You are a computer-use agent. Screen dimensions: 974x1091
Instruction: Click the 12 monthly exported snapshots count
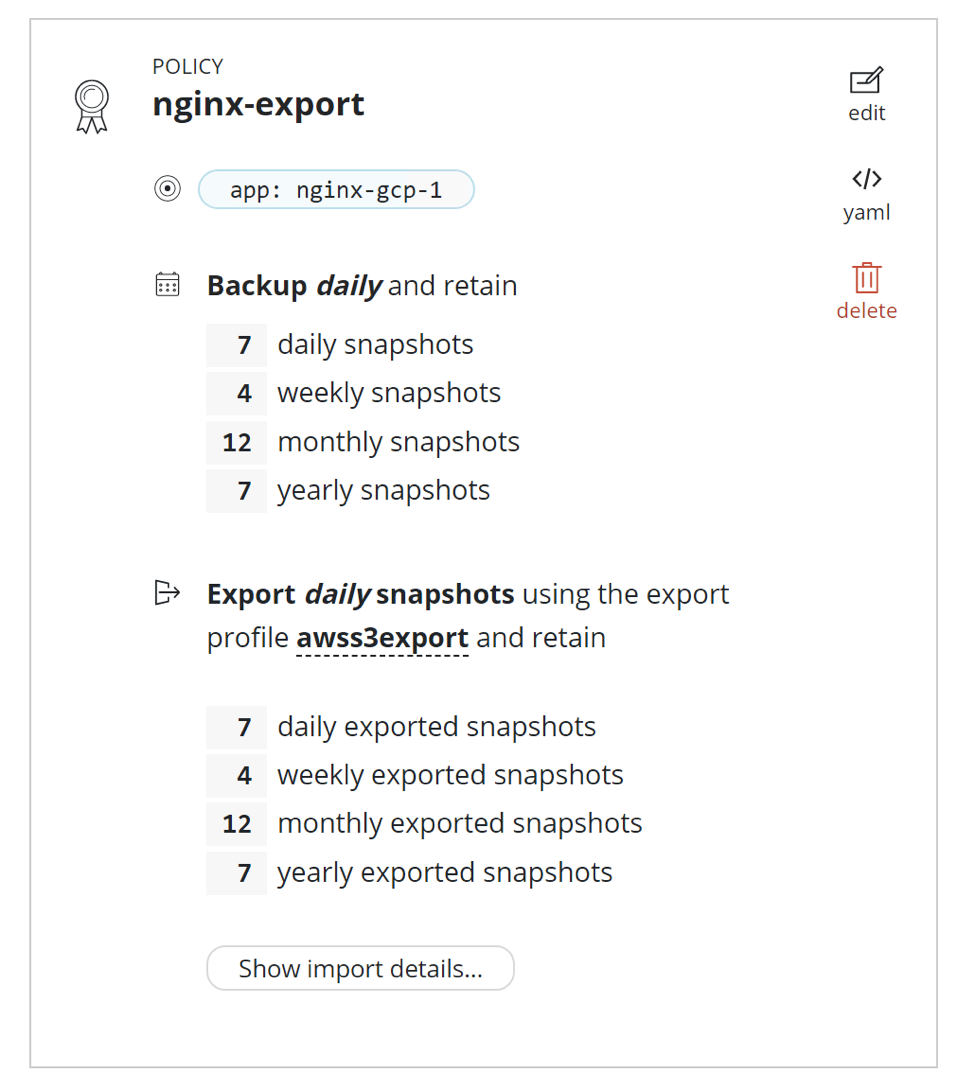tap(237, 824)
